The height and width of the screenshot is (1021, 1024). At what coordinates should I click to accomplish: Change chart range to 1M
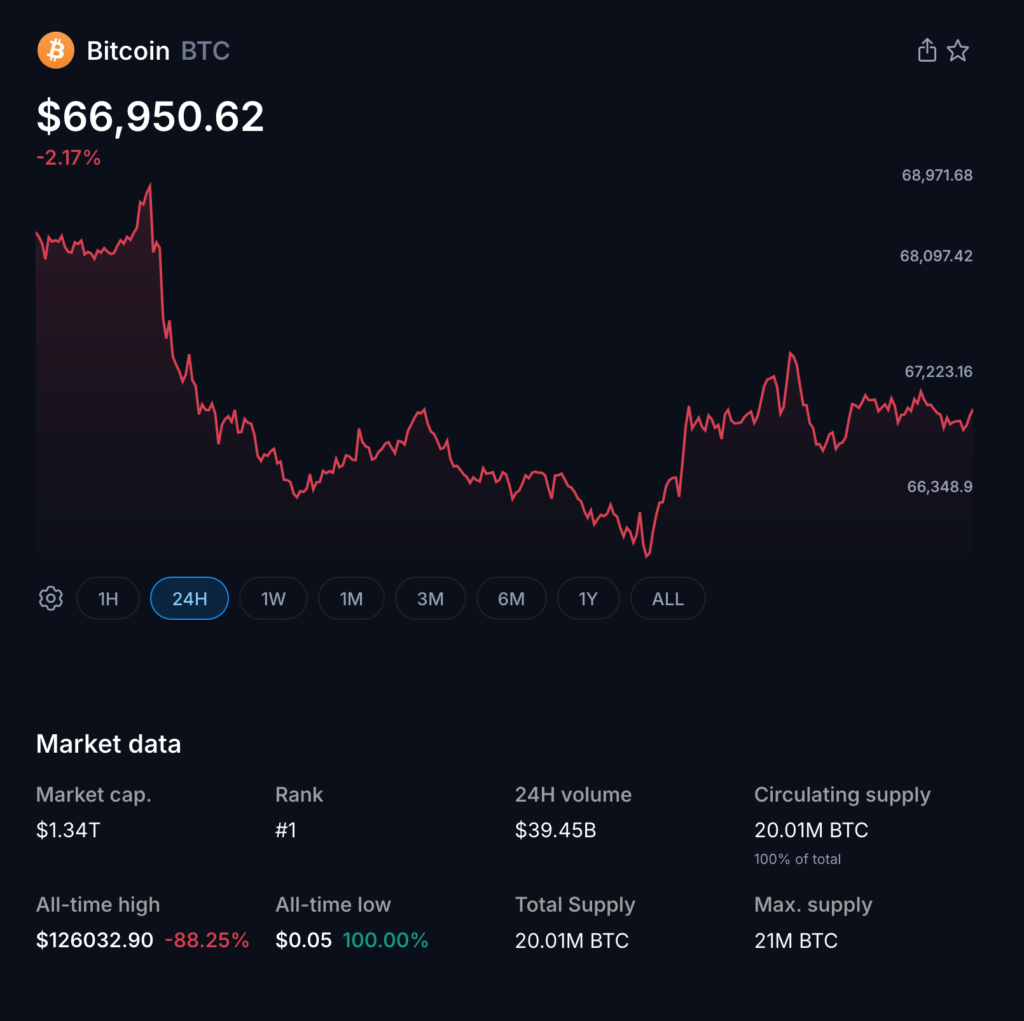click(351, 599)
